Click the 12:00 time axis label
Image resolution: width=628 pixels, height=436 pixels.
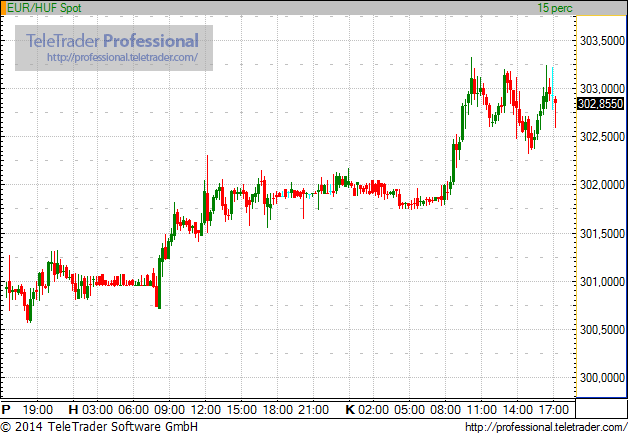click(205, 410)
